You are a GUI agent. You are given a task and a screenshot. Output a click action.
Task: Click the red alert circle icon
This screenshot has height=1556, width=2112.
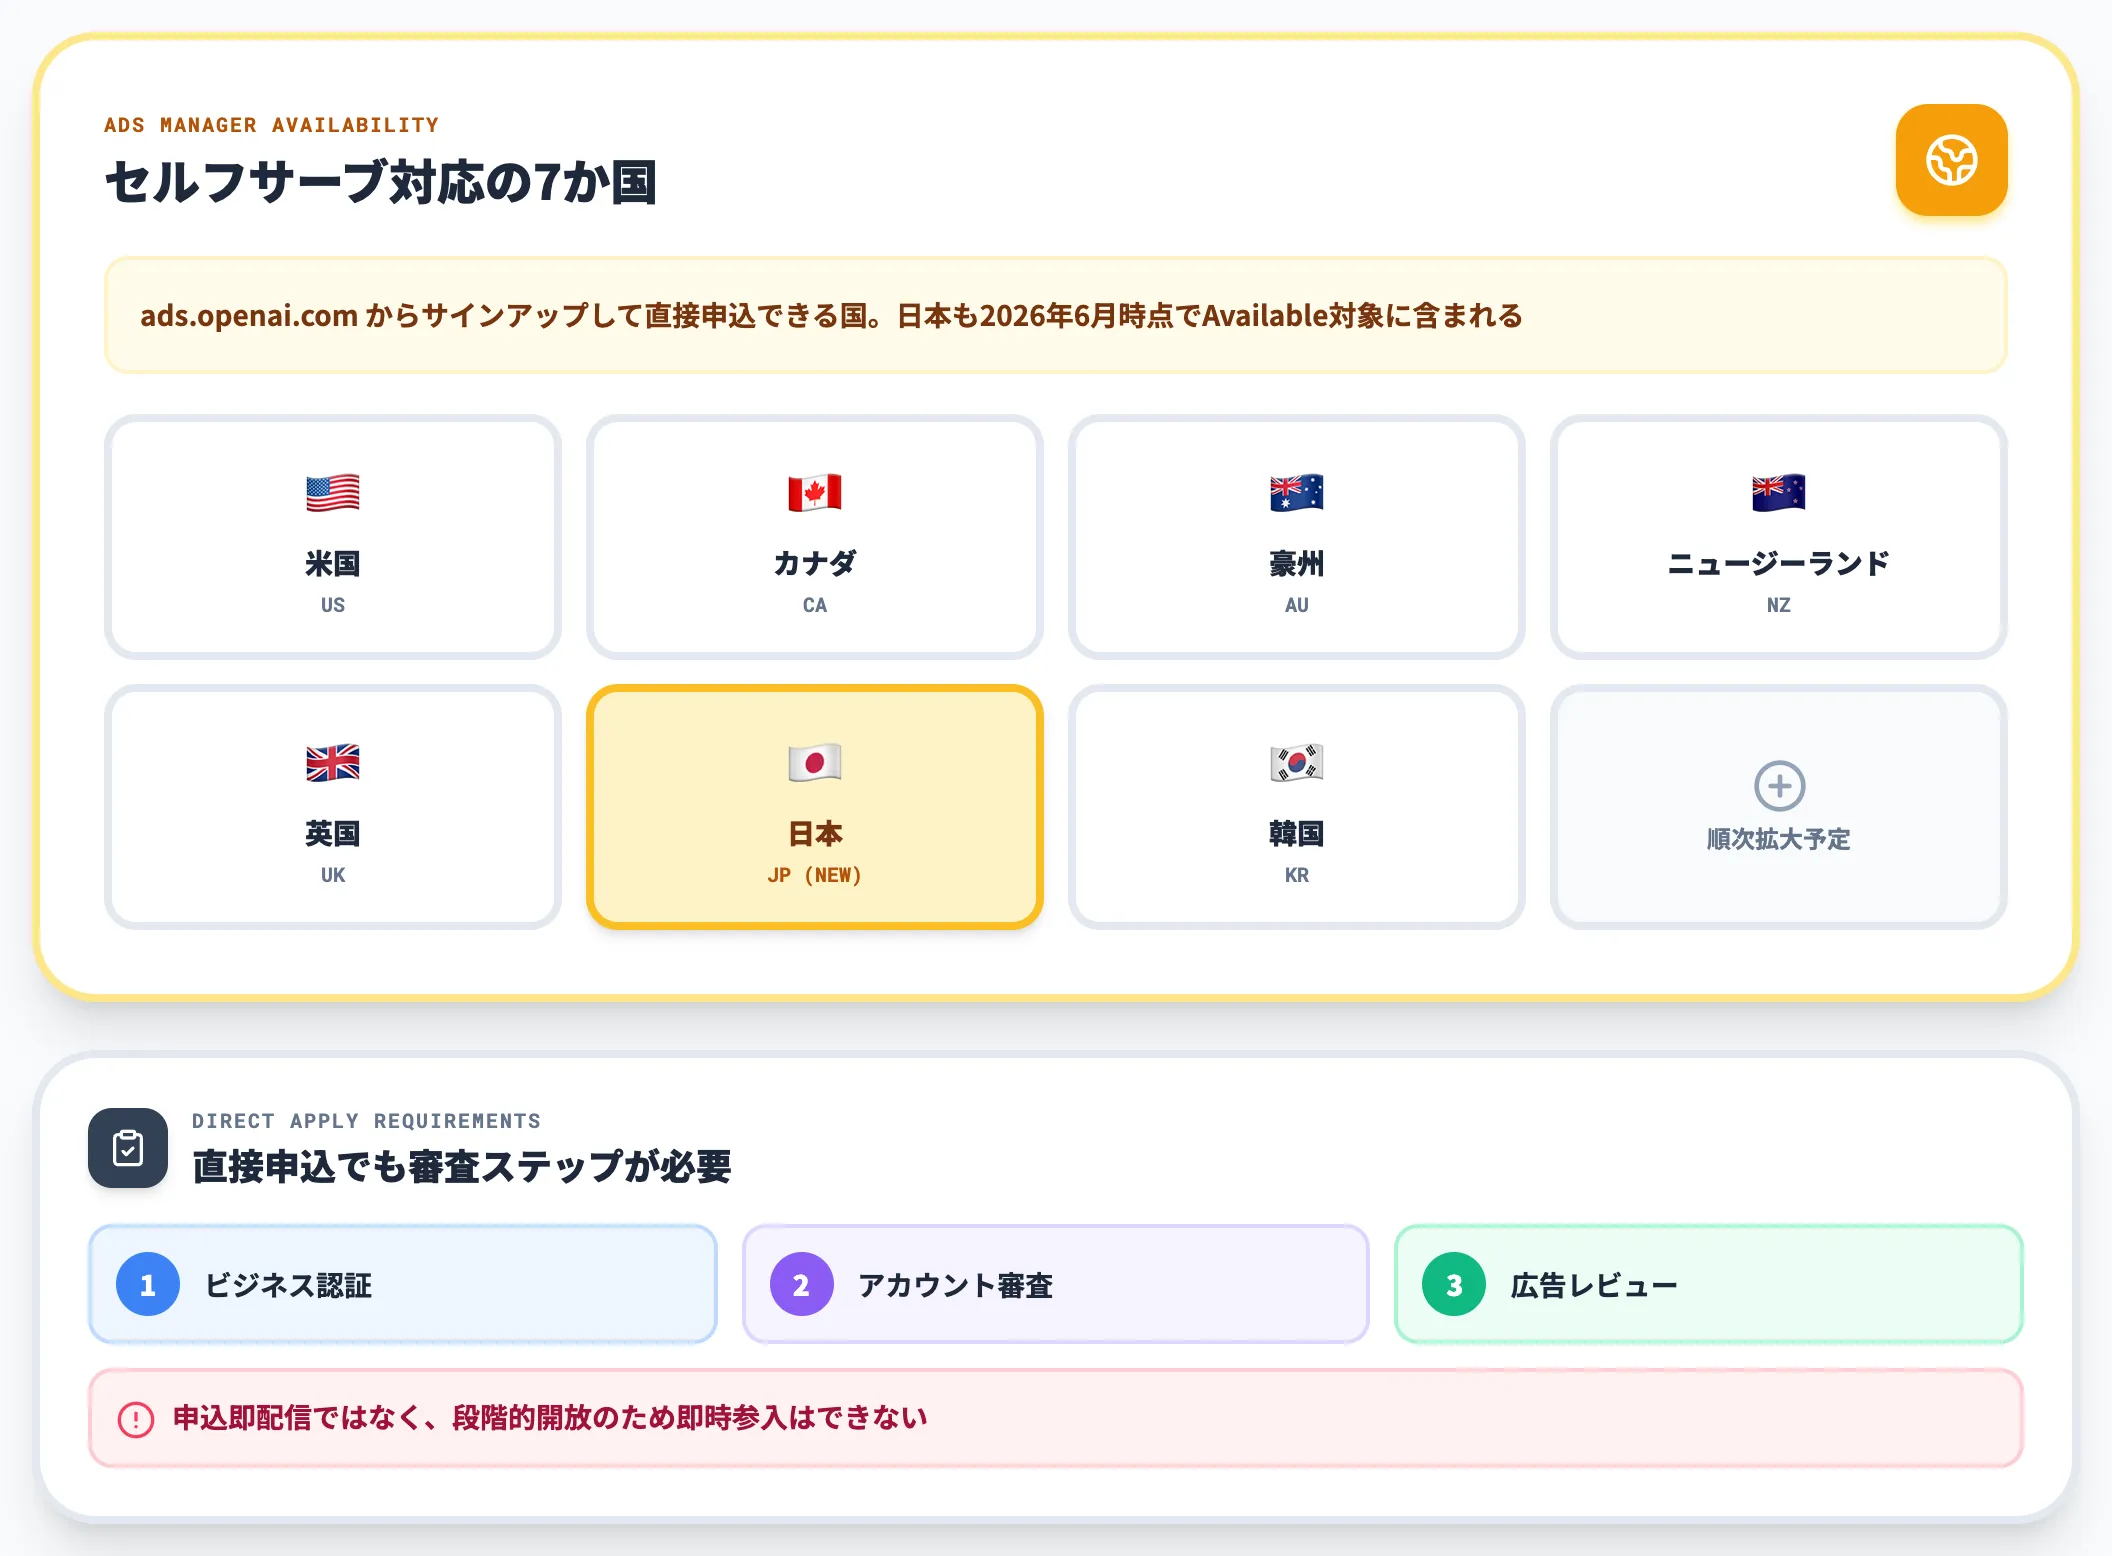(136, 1419)
